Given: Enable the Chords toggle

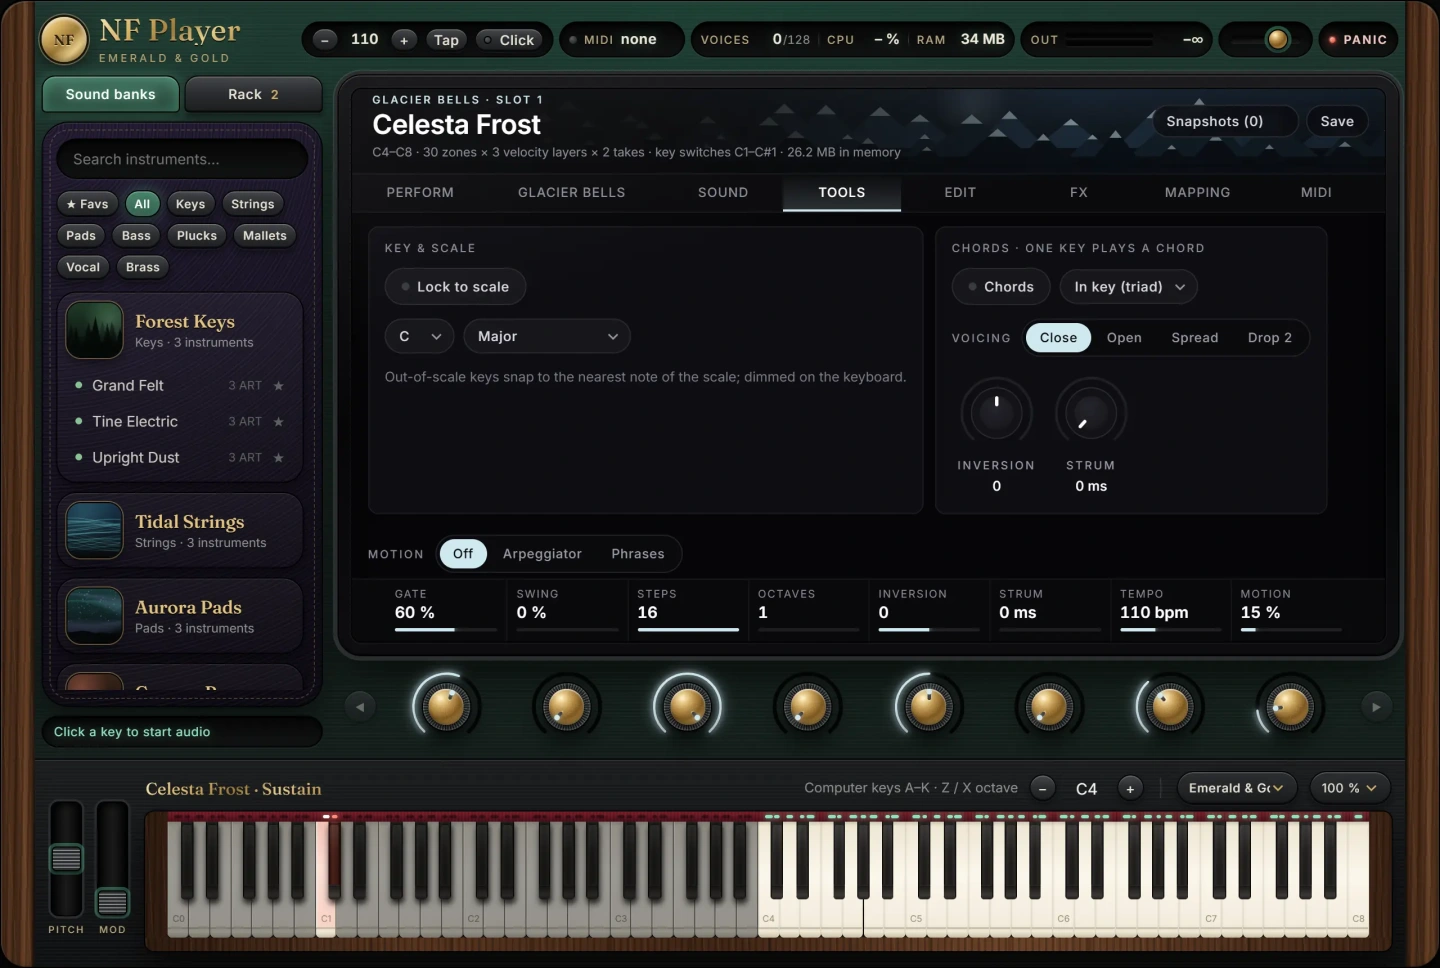Looking at the screenshot, I should [x=1000, y=287].
